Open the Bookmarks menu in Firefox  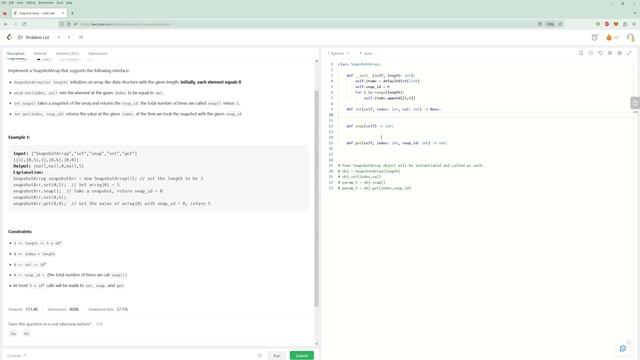(x=46, y=2)
